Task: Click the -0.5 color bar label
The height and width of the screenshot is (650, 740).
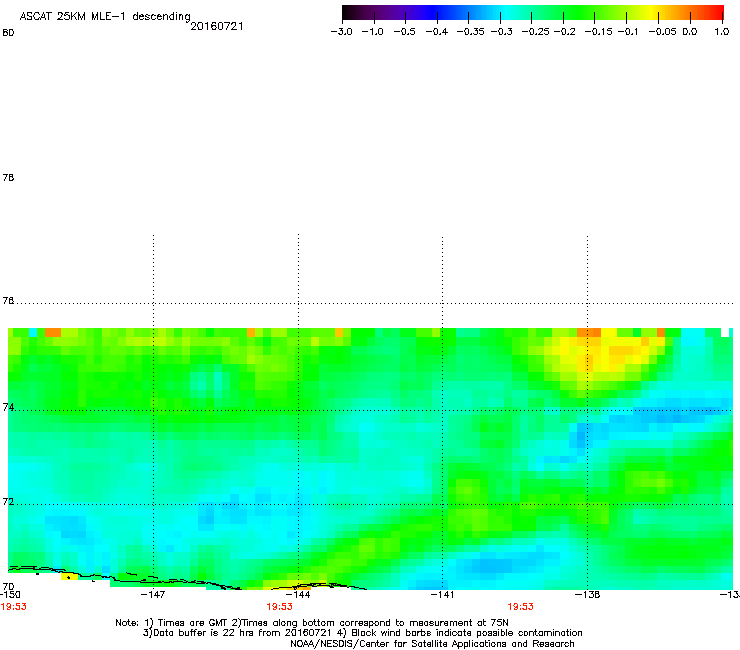Action: (x=404, y=32)
